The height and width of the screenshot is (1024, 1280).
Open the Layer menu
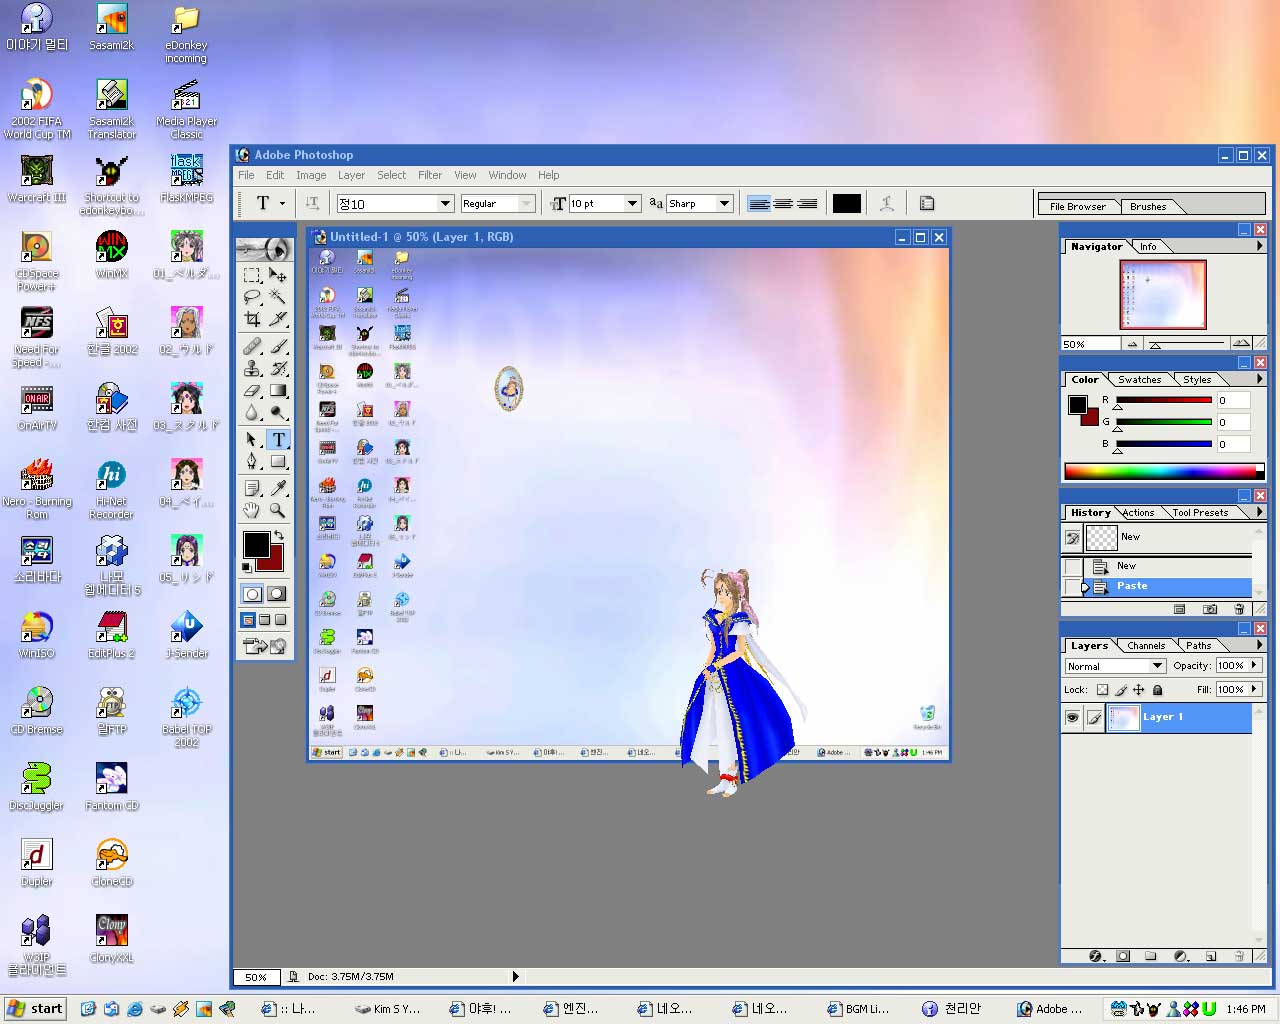point(351,175)
